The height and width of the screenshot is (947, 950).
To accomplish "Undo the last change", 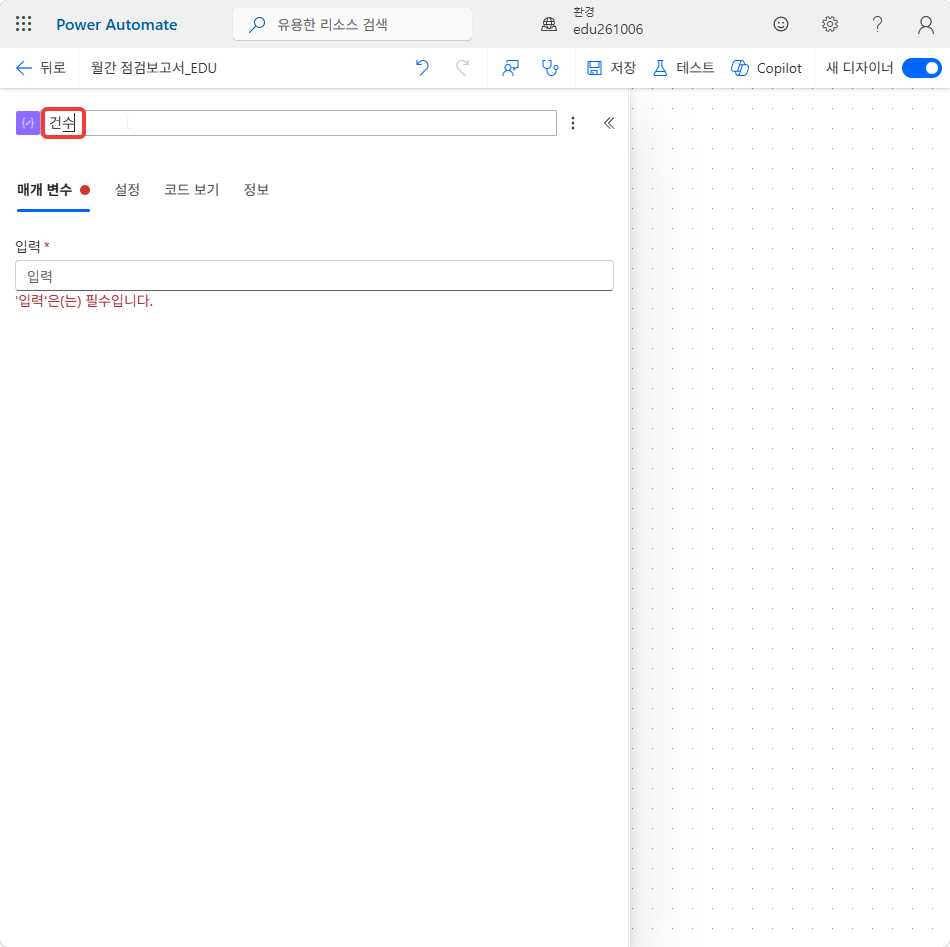I will point(422,68).
